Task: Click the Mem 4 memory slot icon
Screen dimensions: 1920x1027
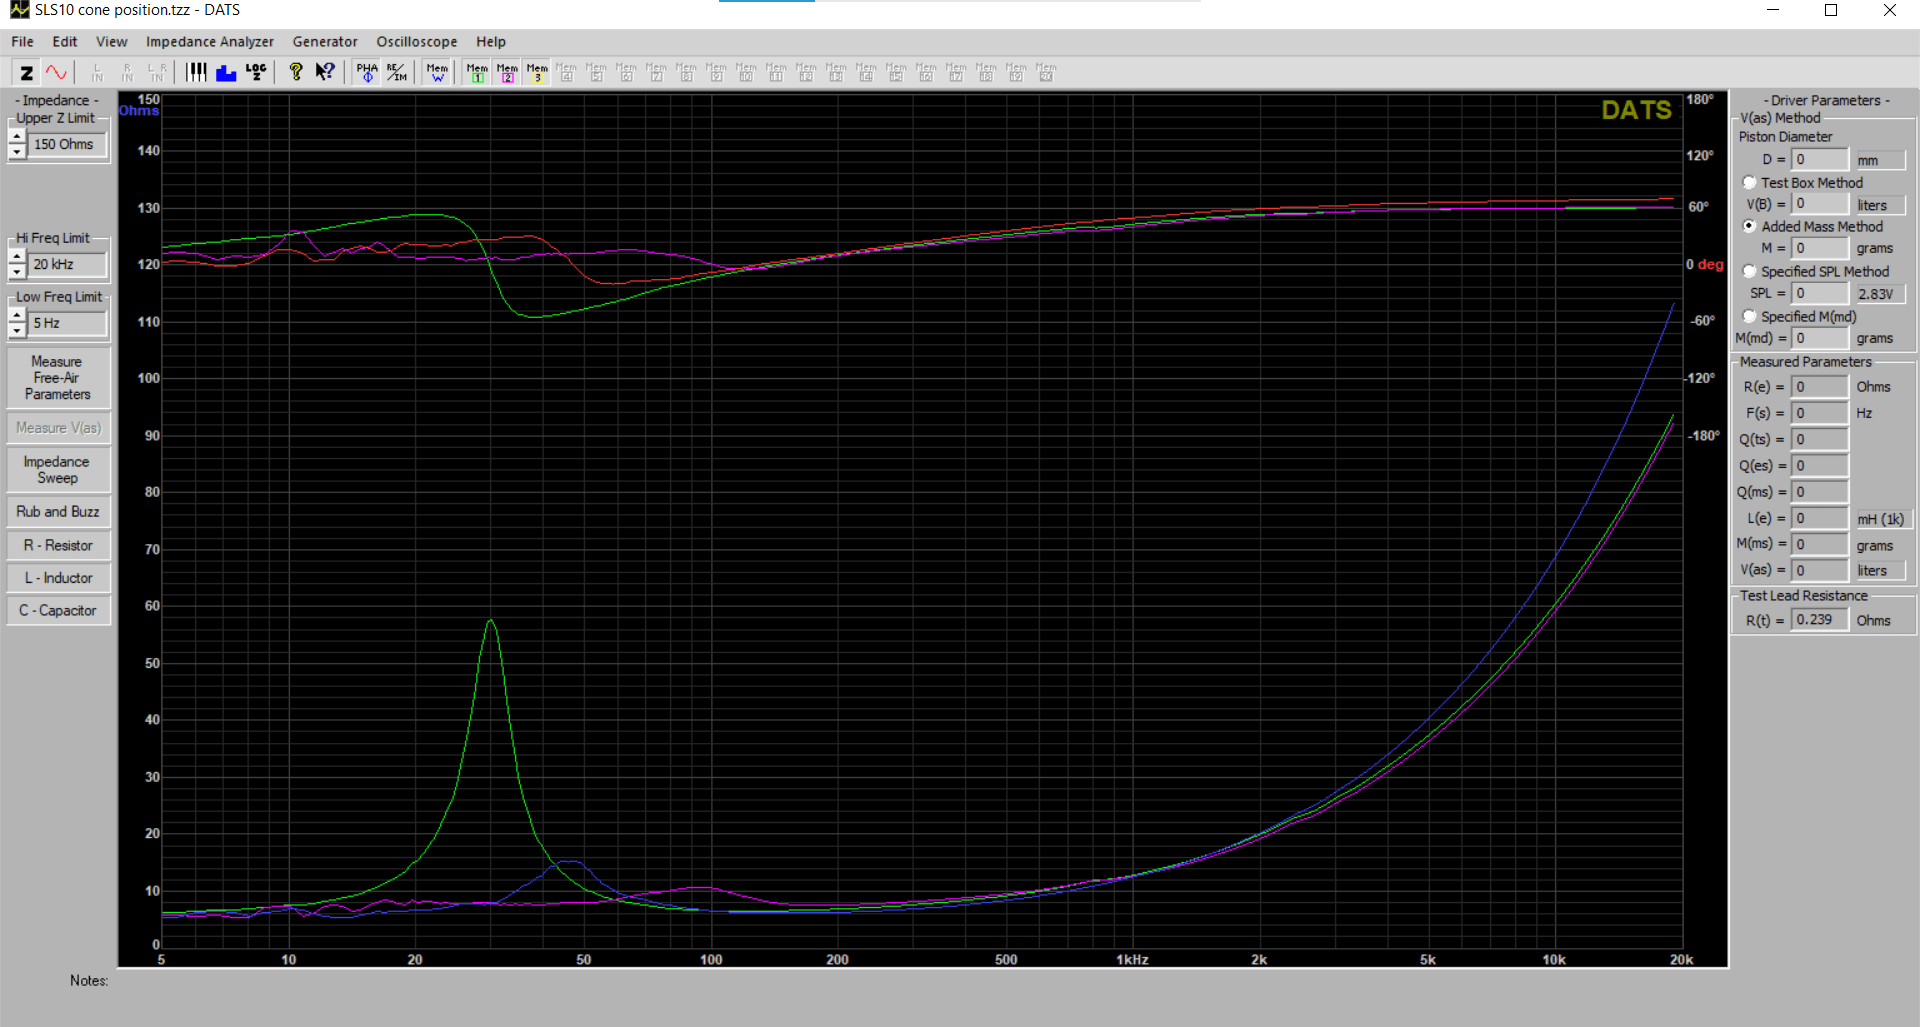Action: 566,72
